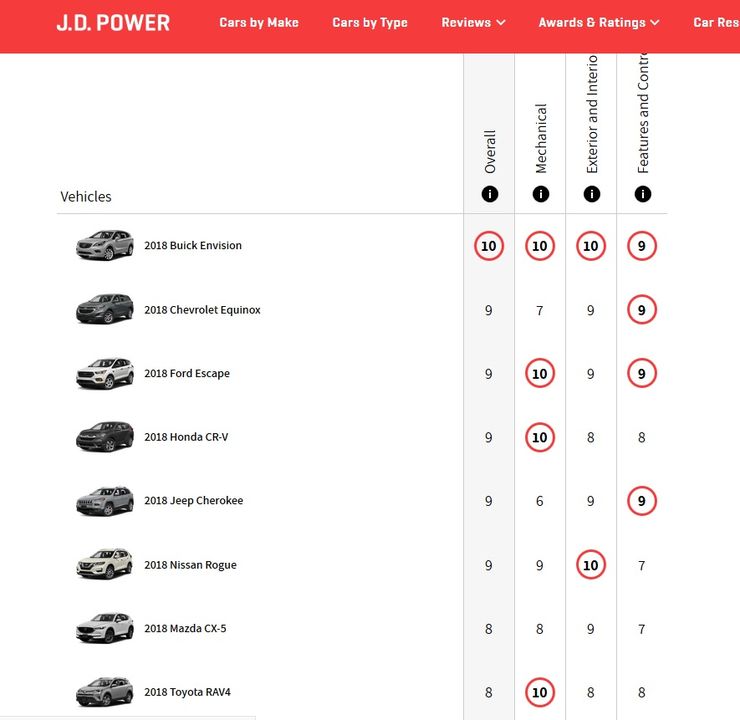Click the Exterior and Interior header label

(592, 114)
